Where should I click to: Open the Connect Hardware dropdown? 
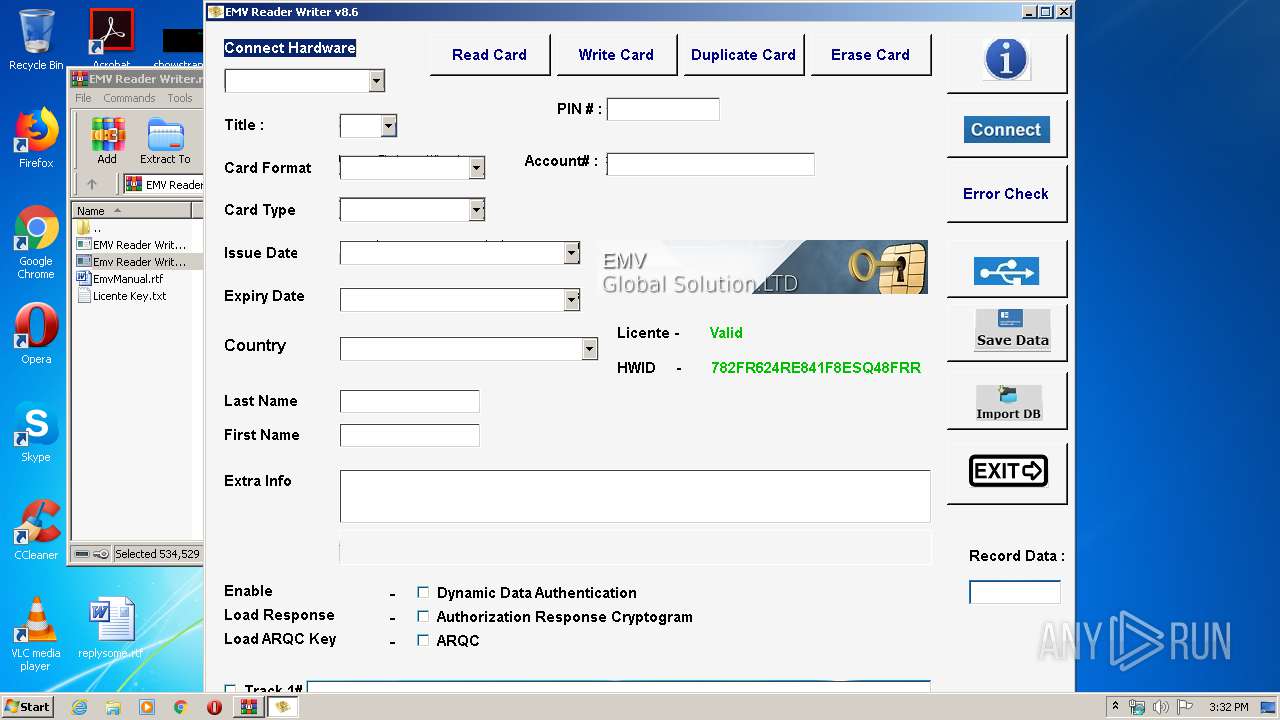(377, 81)
